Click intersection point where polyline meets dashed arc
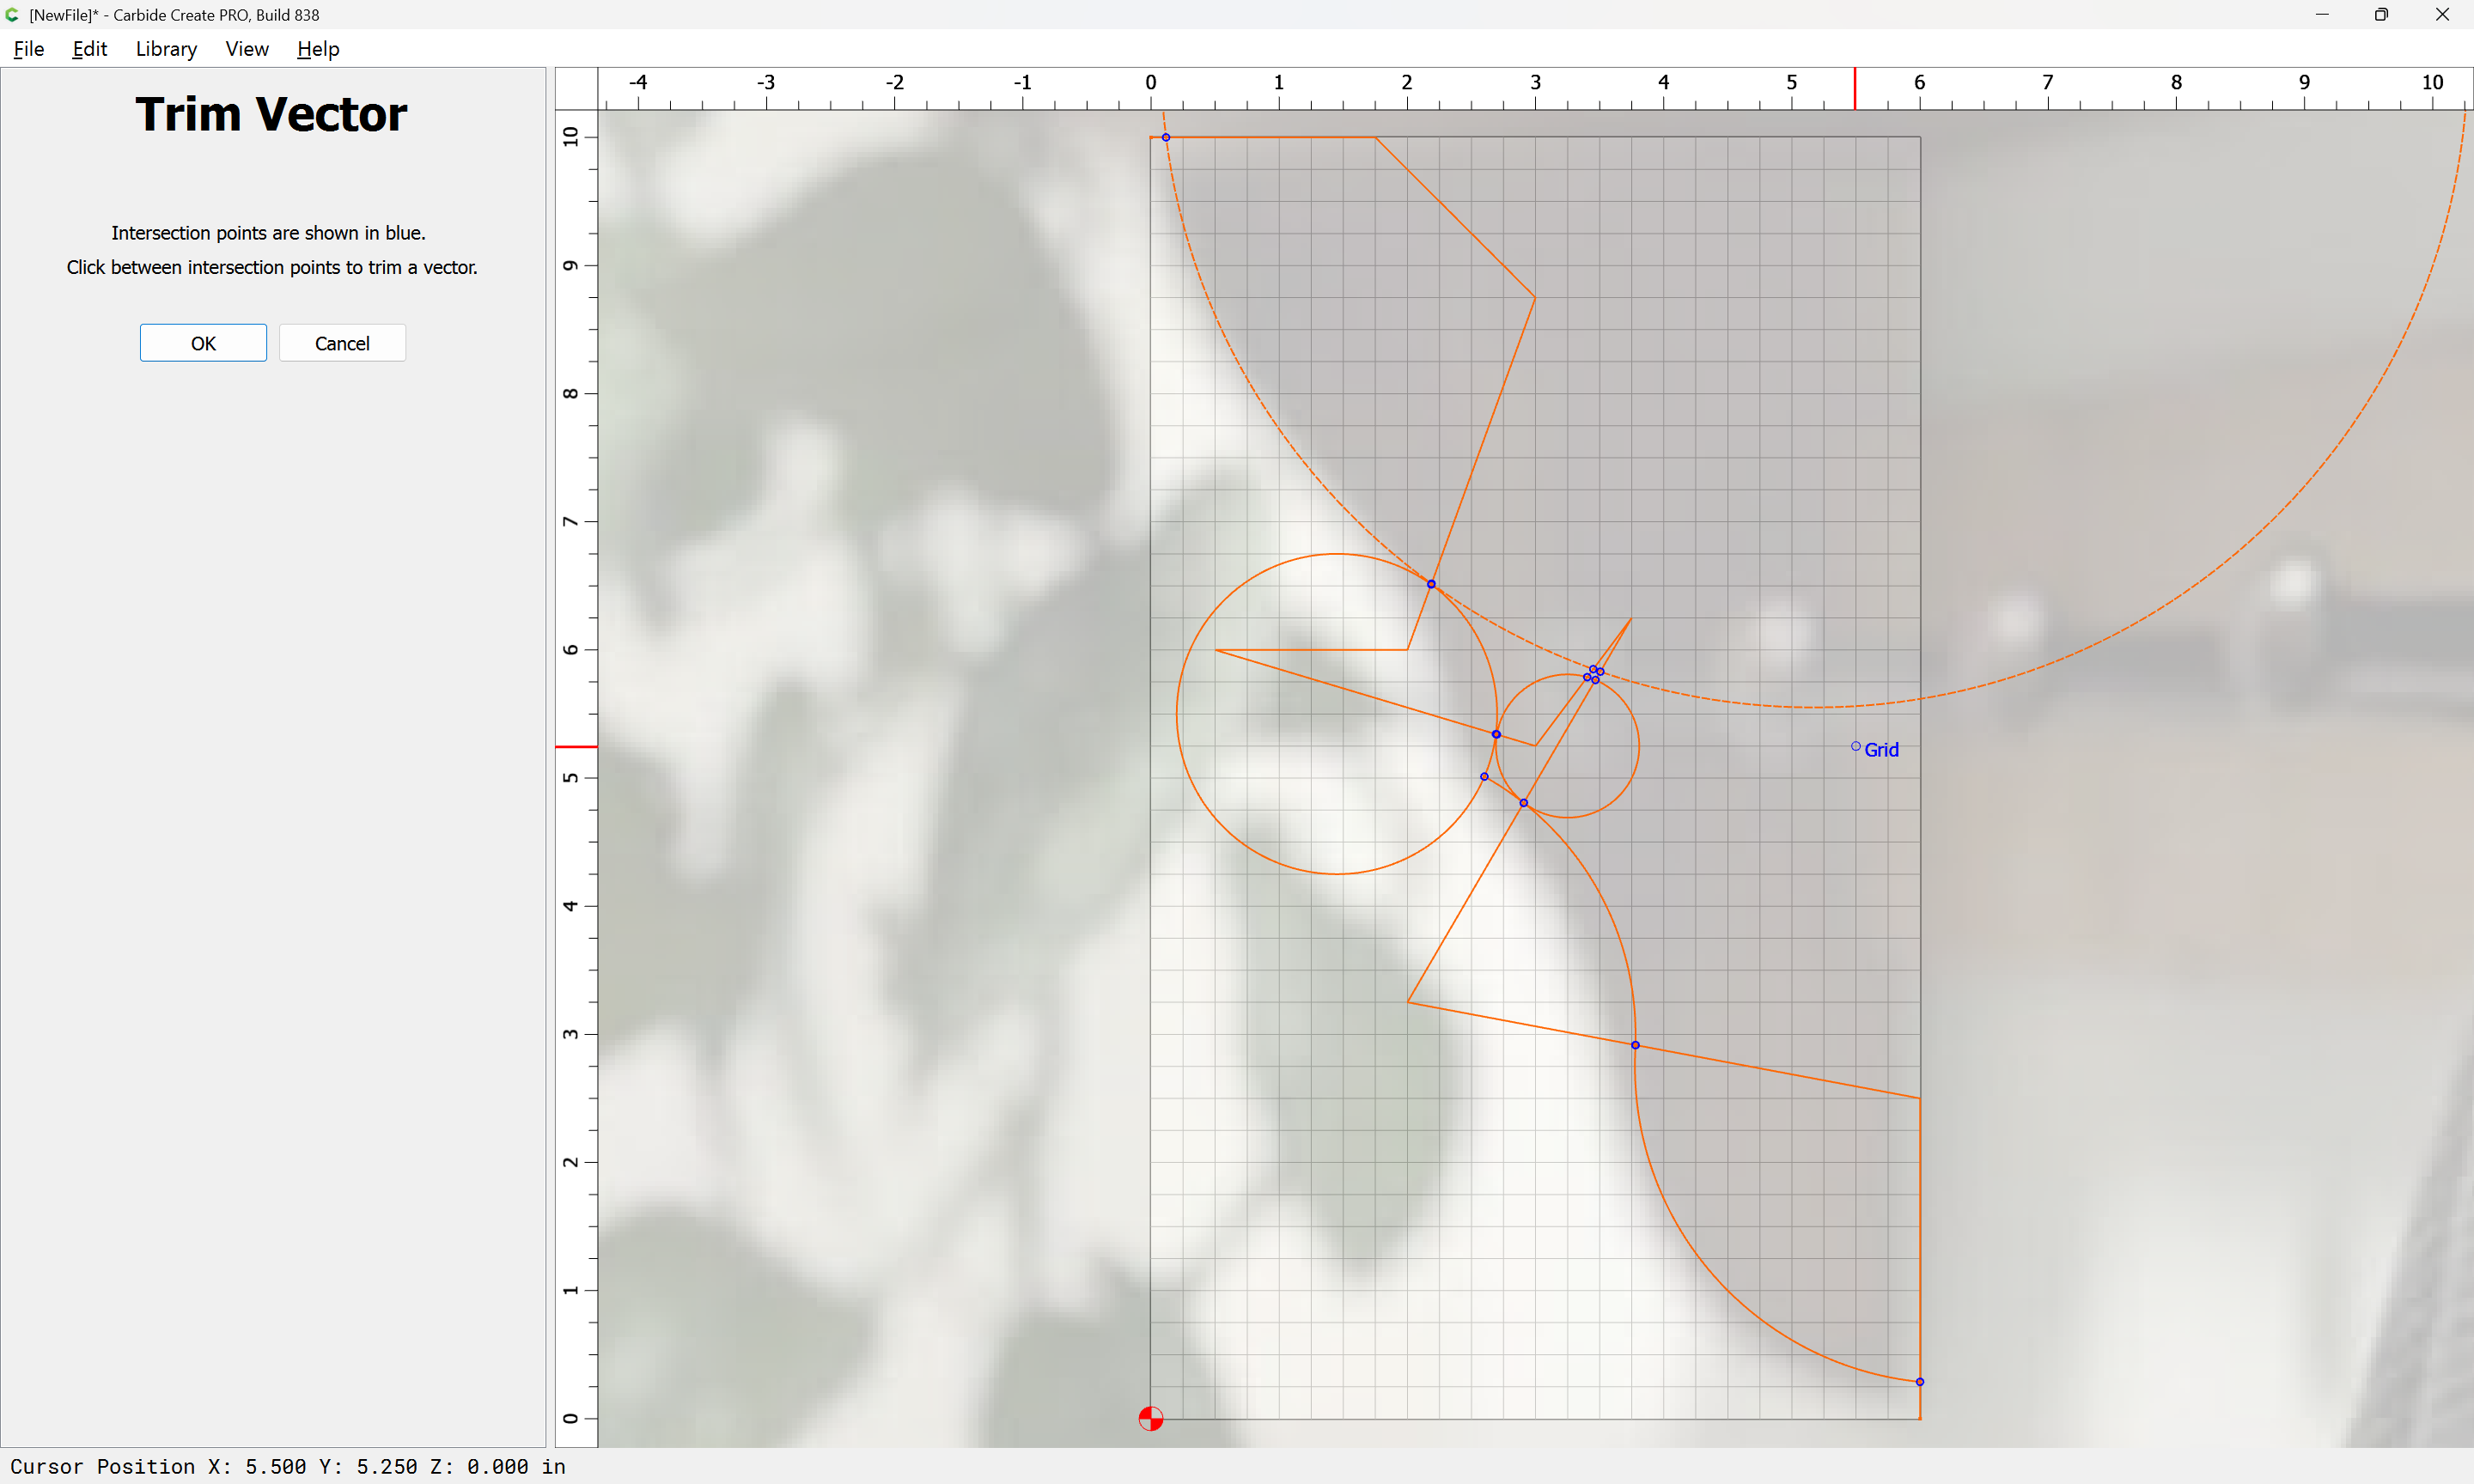The height and width of the screenshot is (1484, 2474). click(1431, 584)
